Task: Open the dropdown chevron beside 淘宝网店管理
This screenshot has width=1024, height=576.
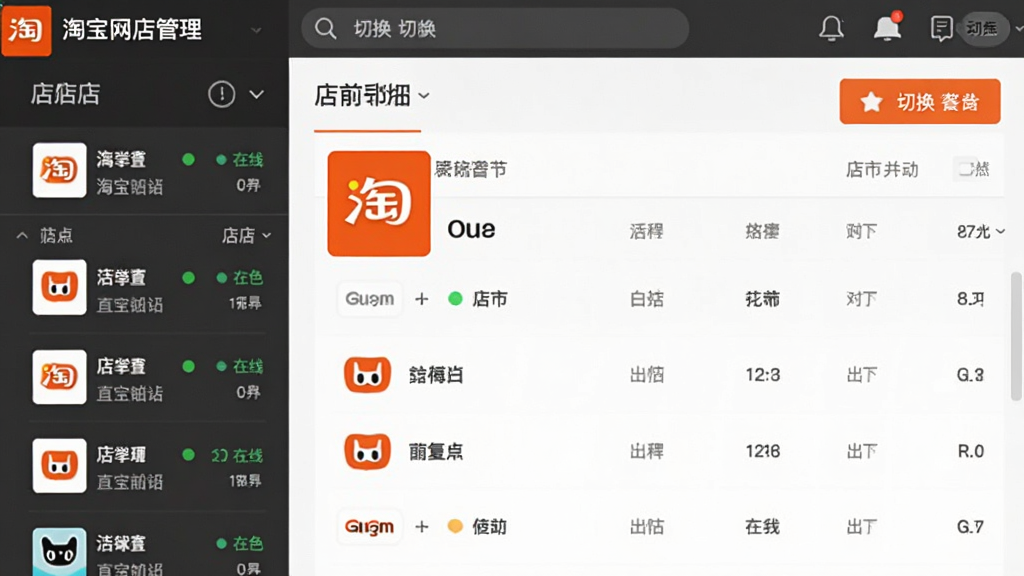Action: (257, 30)
